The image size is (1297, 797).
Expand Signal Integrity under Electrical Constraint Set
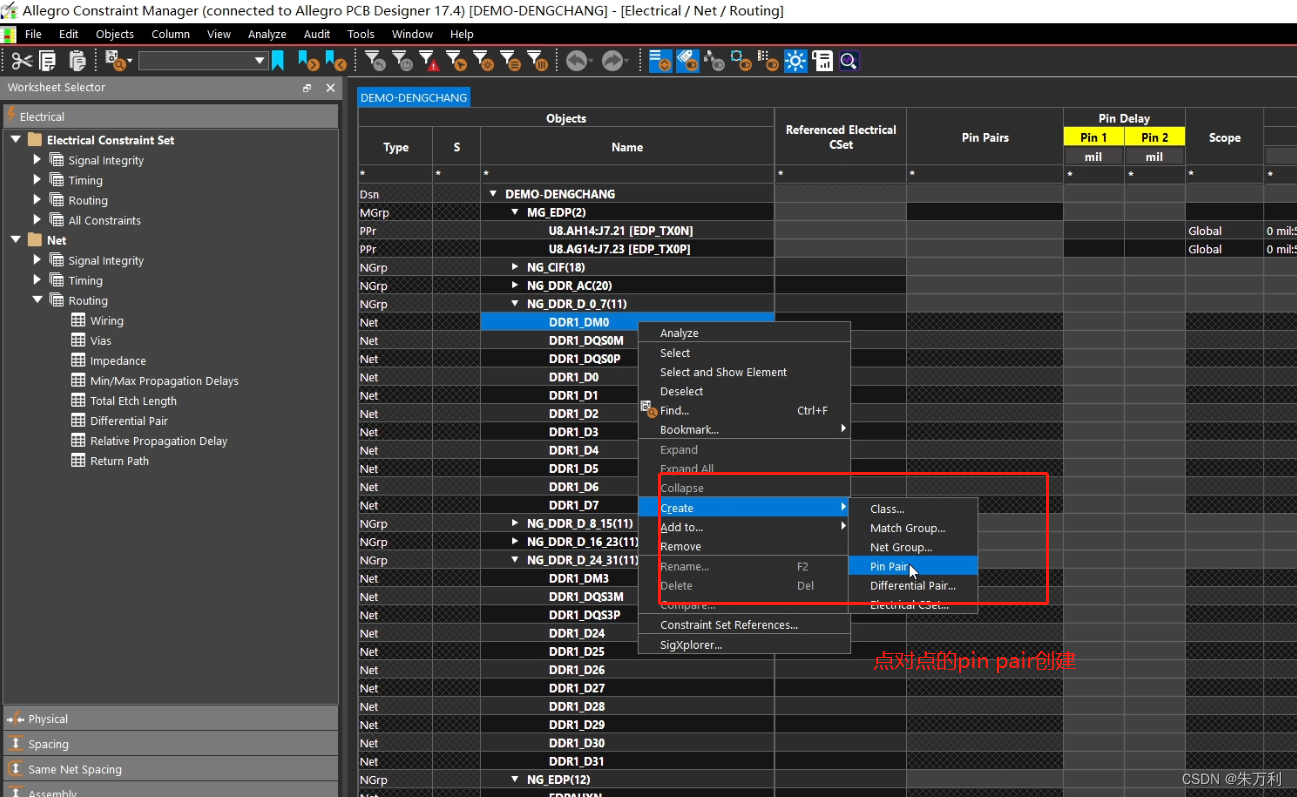tap(37, 160)
